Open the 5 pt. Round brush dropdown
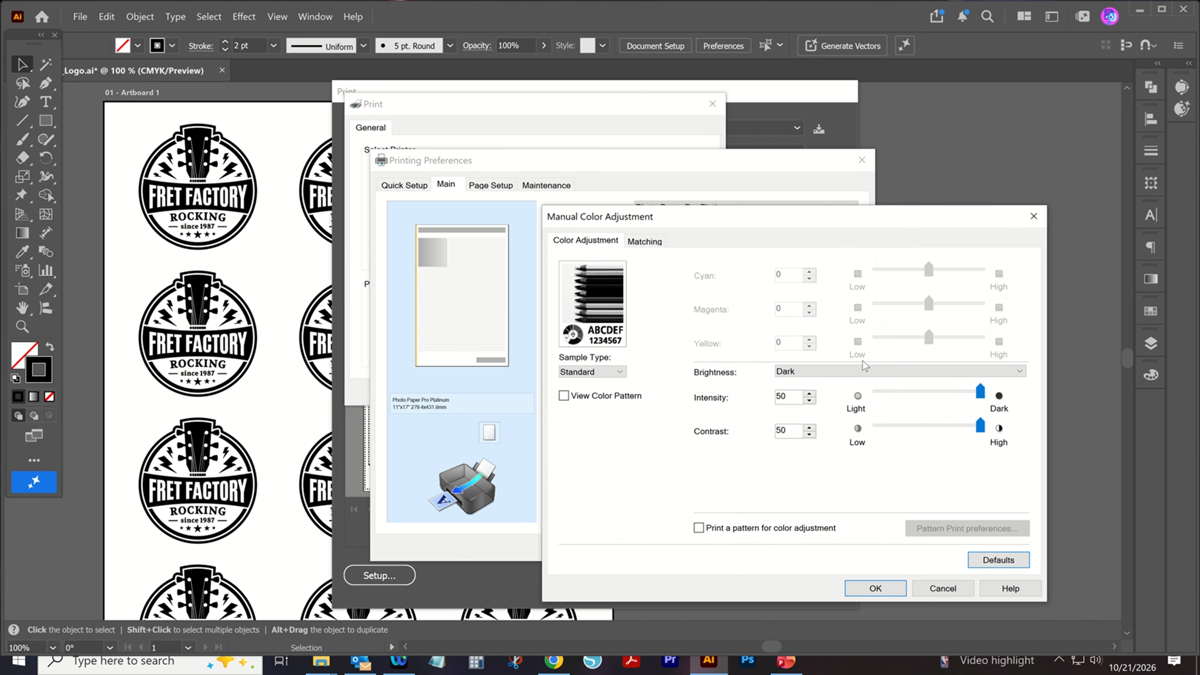 [450, 46]
